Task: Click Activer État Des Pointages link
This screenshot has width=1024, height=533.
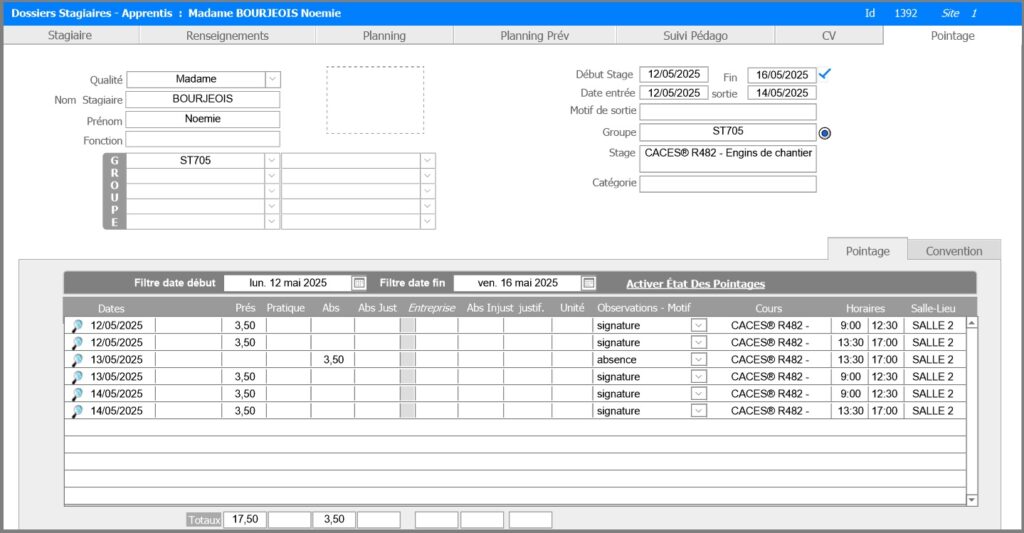Action: (x=695, y=284)
